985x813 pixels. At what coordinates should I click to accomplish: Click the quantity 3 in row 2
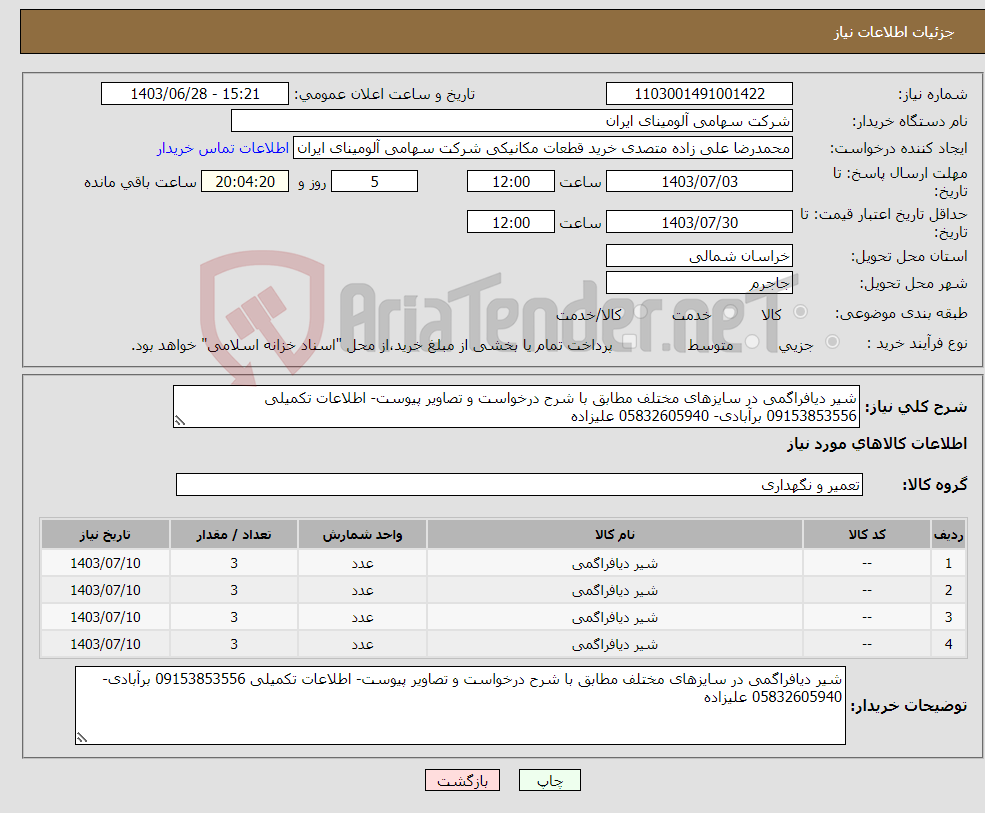pyautogui.click(x=234, y=590)
